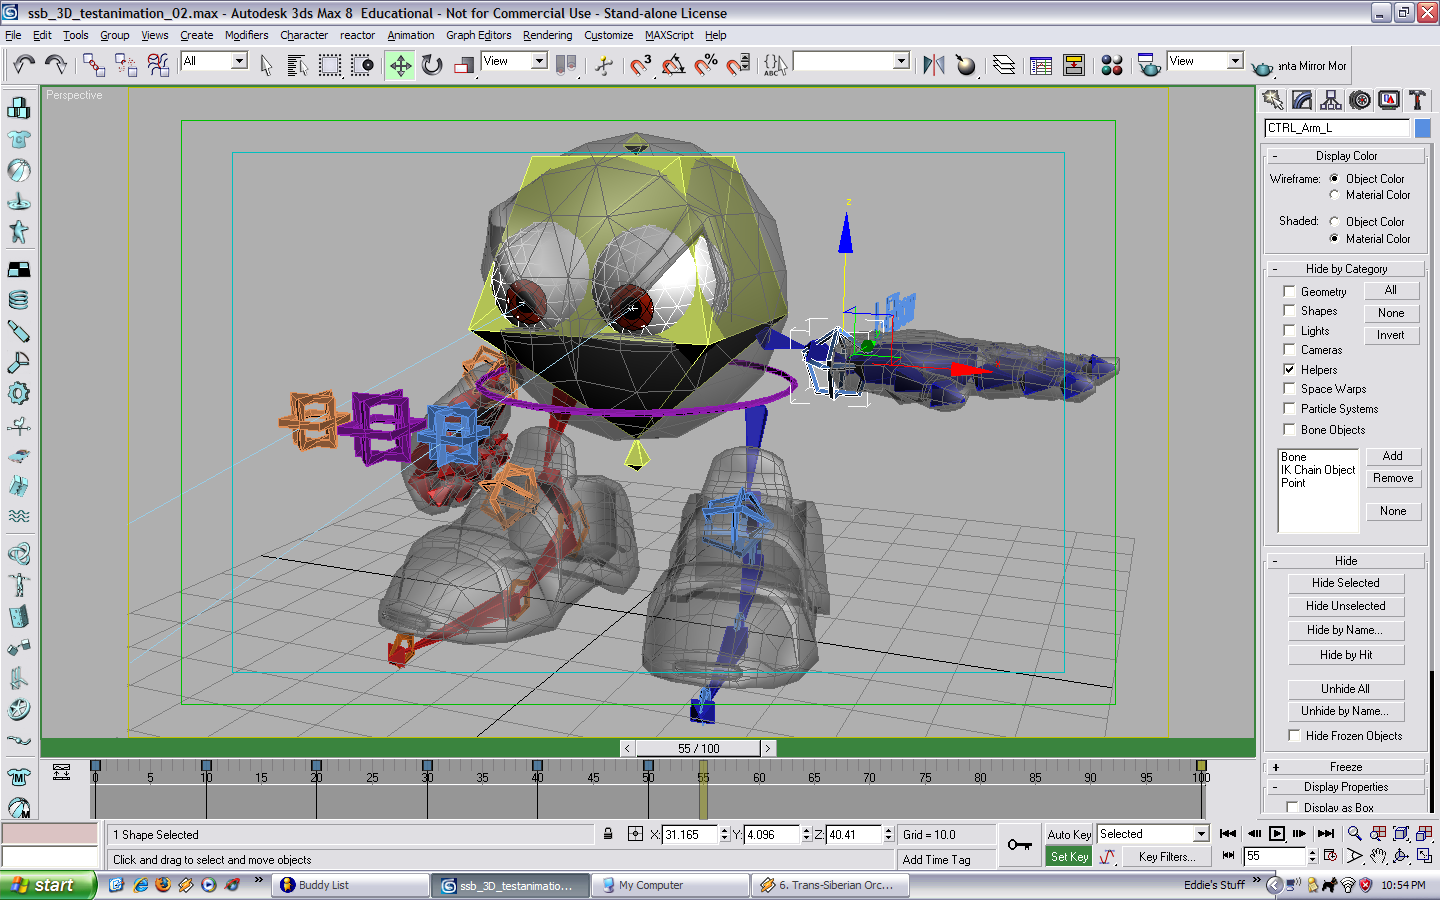The height and width of the screenshot is (900, 1440).
Task: Open the Animation menu
Action: 411,35
